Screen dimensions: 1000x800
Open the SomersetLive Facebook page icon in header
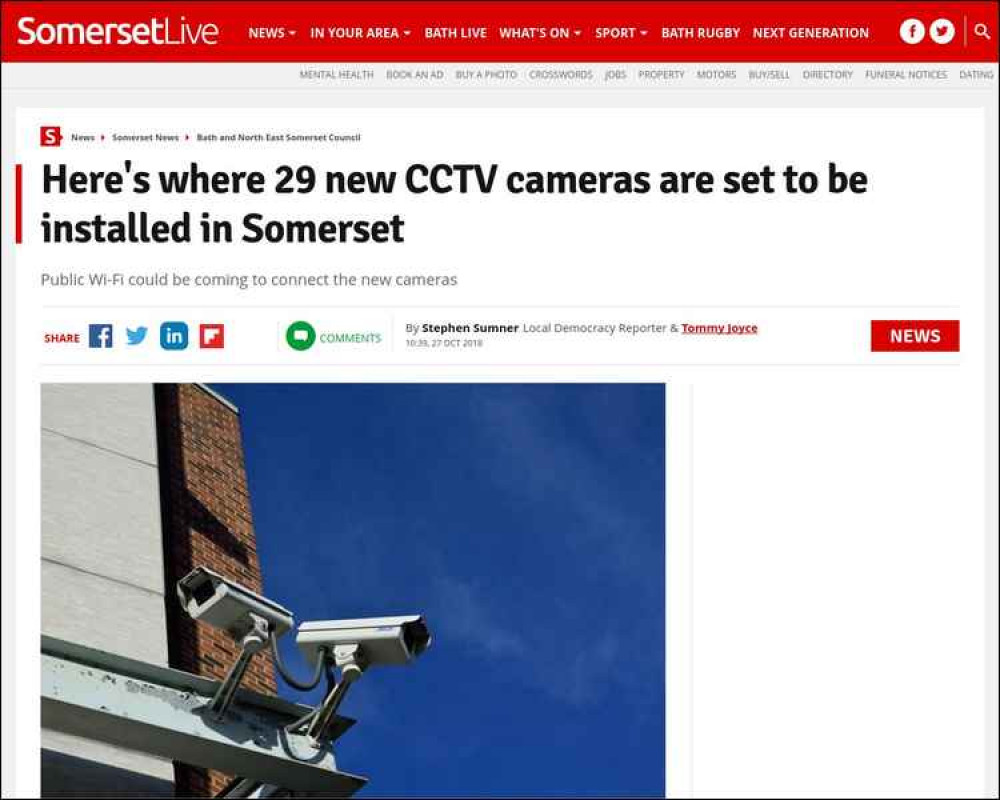pyautogui.click(x=912, y=31)
